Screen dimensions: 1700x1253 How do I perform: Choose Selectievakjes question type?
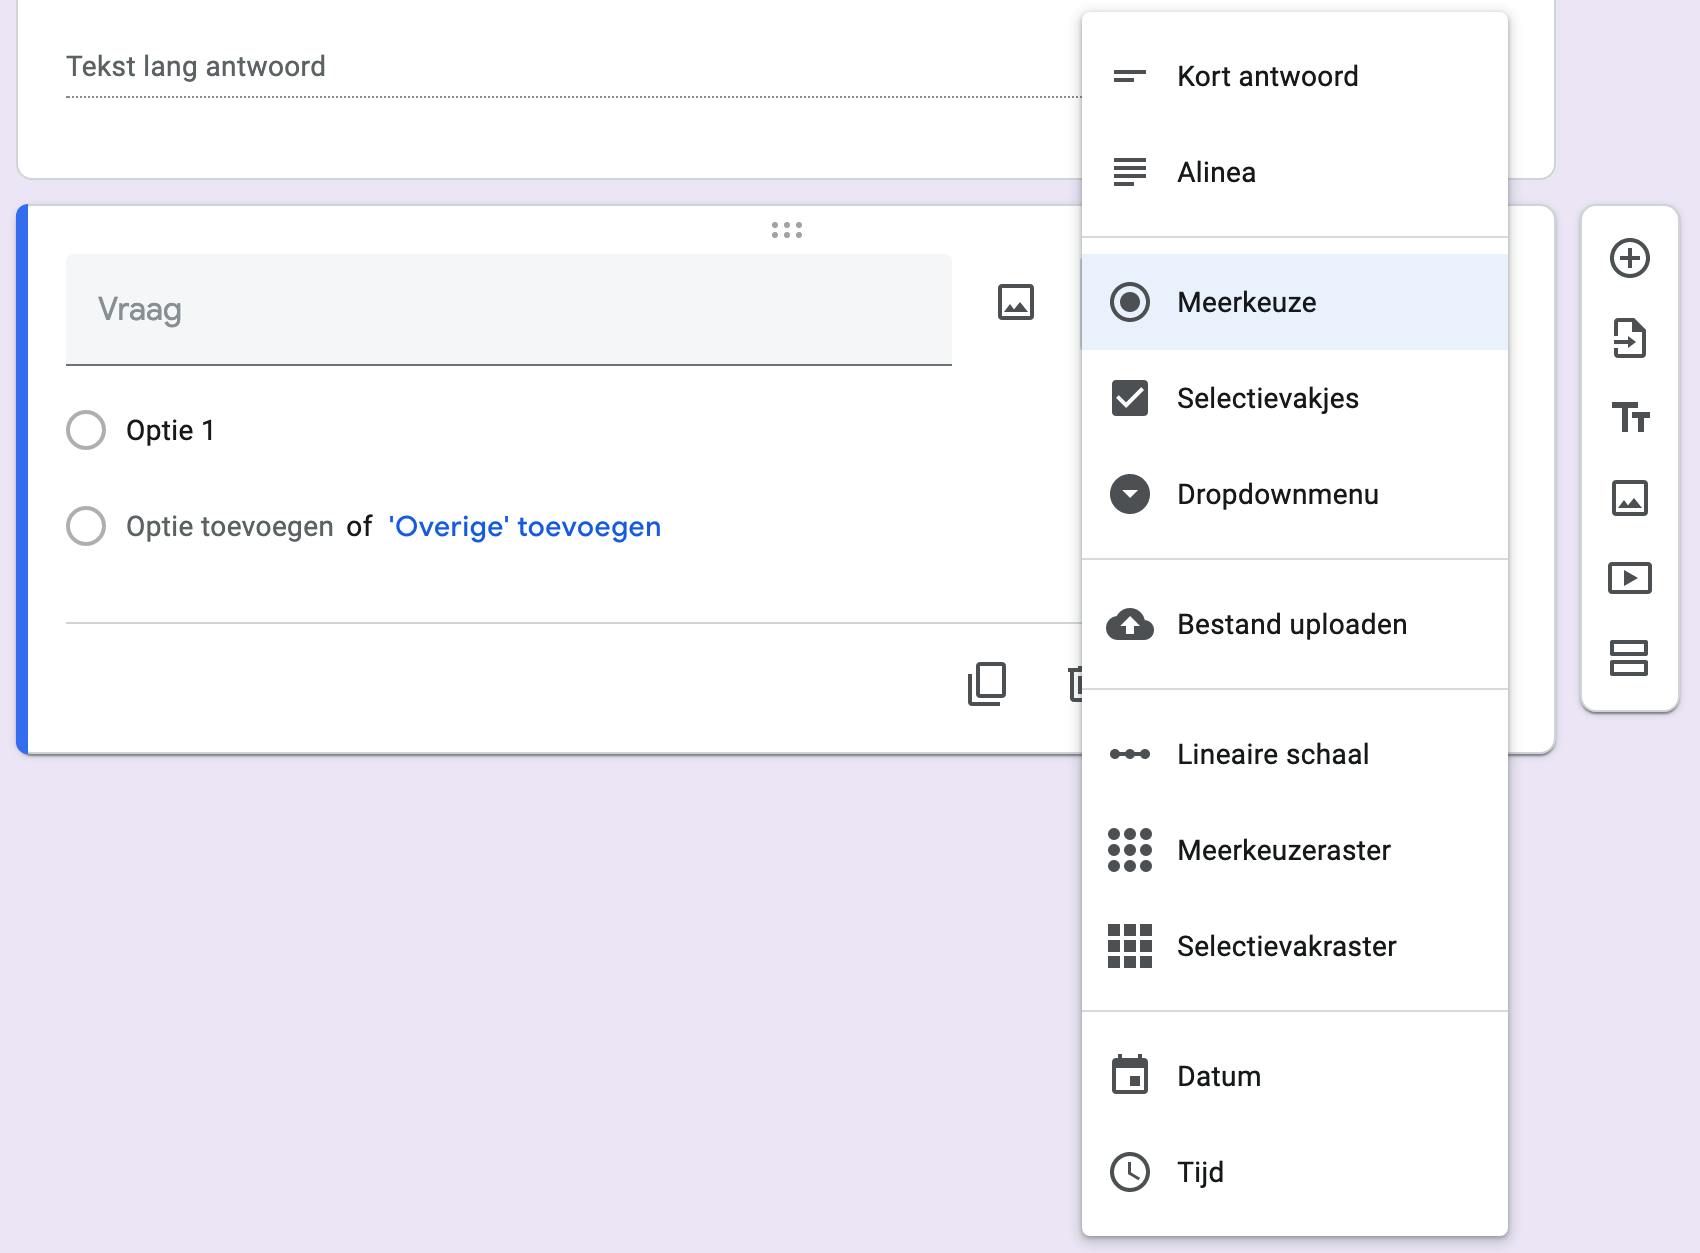point(1267,398)
